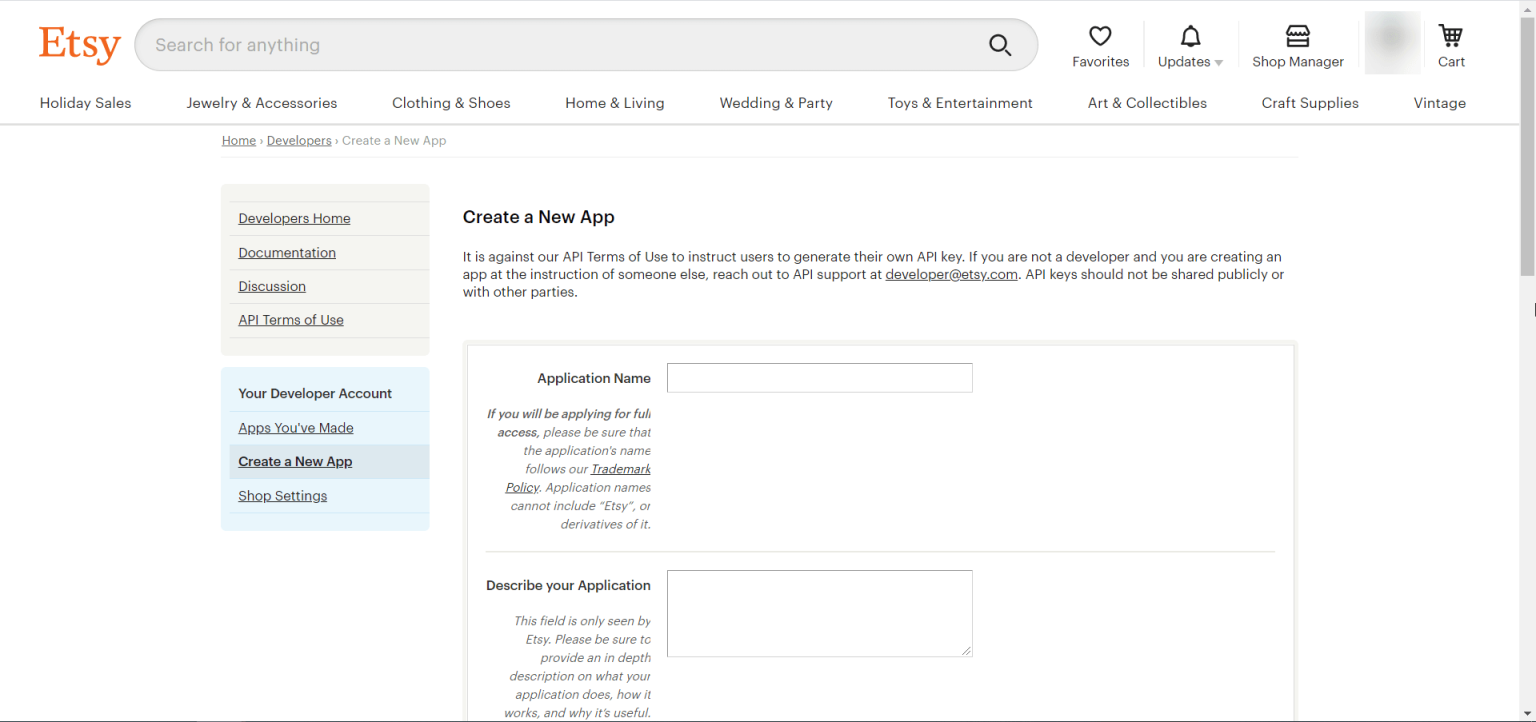
Task: Select Craft Supplies from the navigation
Action: point(1310,103)
